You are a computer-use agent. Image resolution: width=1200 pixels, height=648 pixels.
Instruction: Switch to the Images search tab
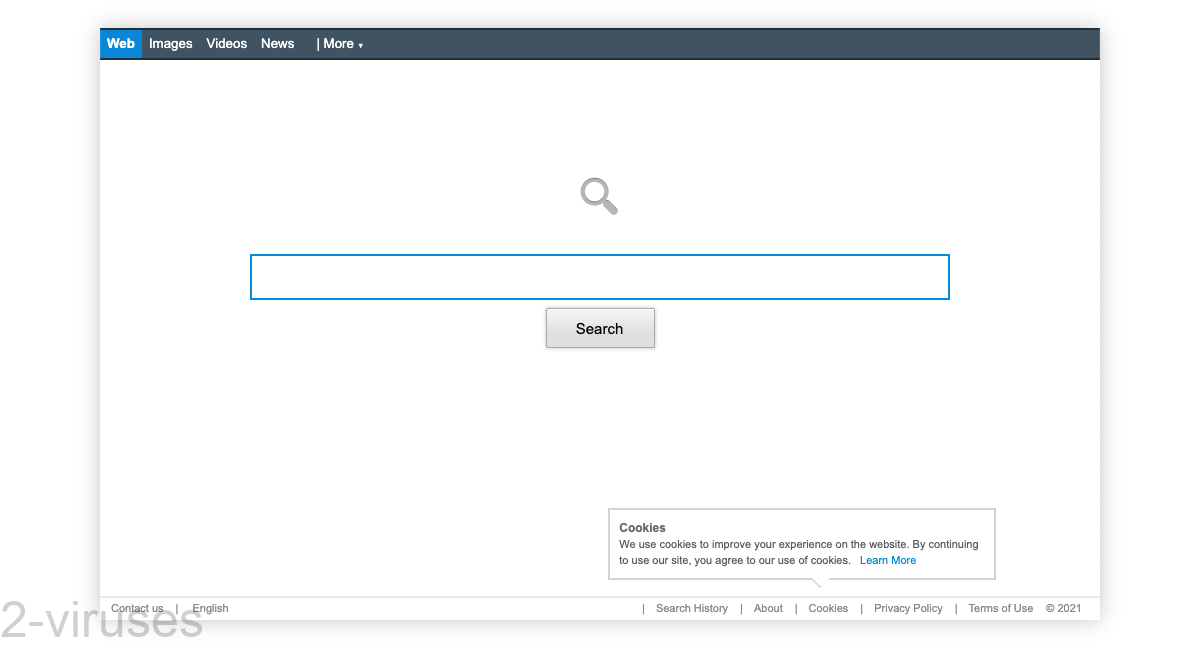[x=170, y=43]
